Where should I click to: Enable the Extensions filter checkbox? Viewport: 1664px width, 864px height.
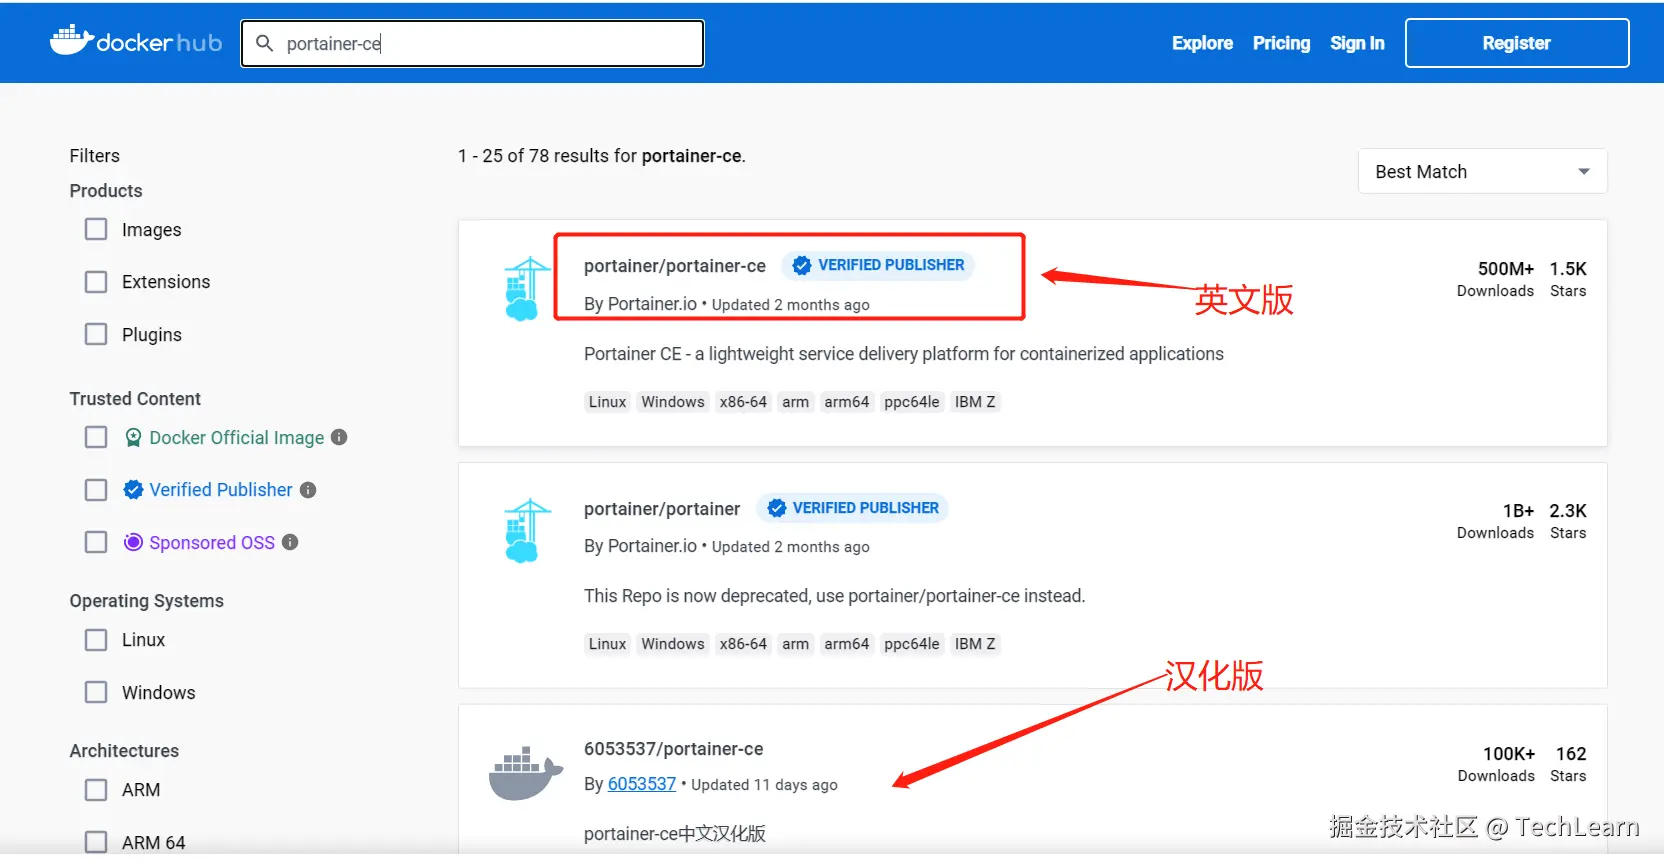coord(96,282)
